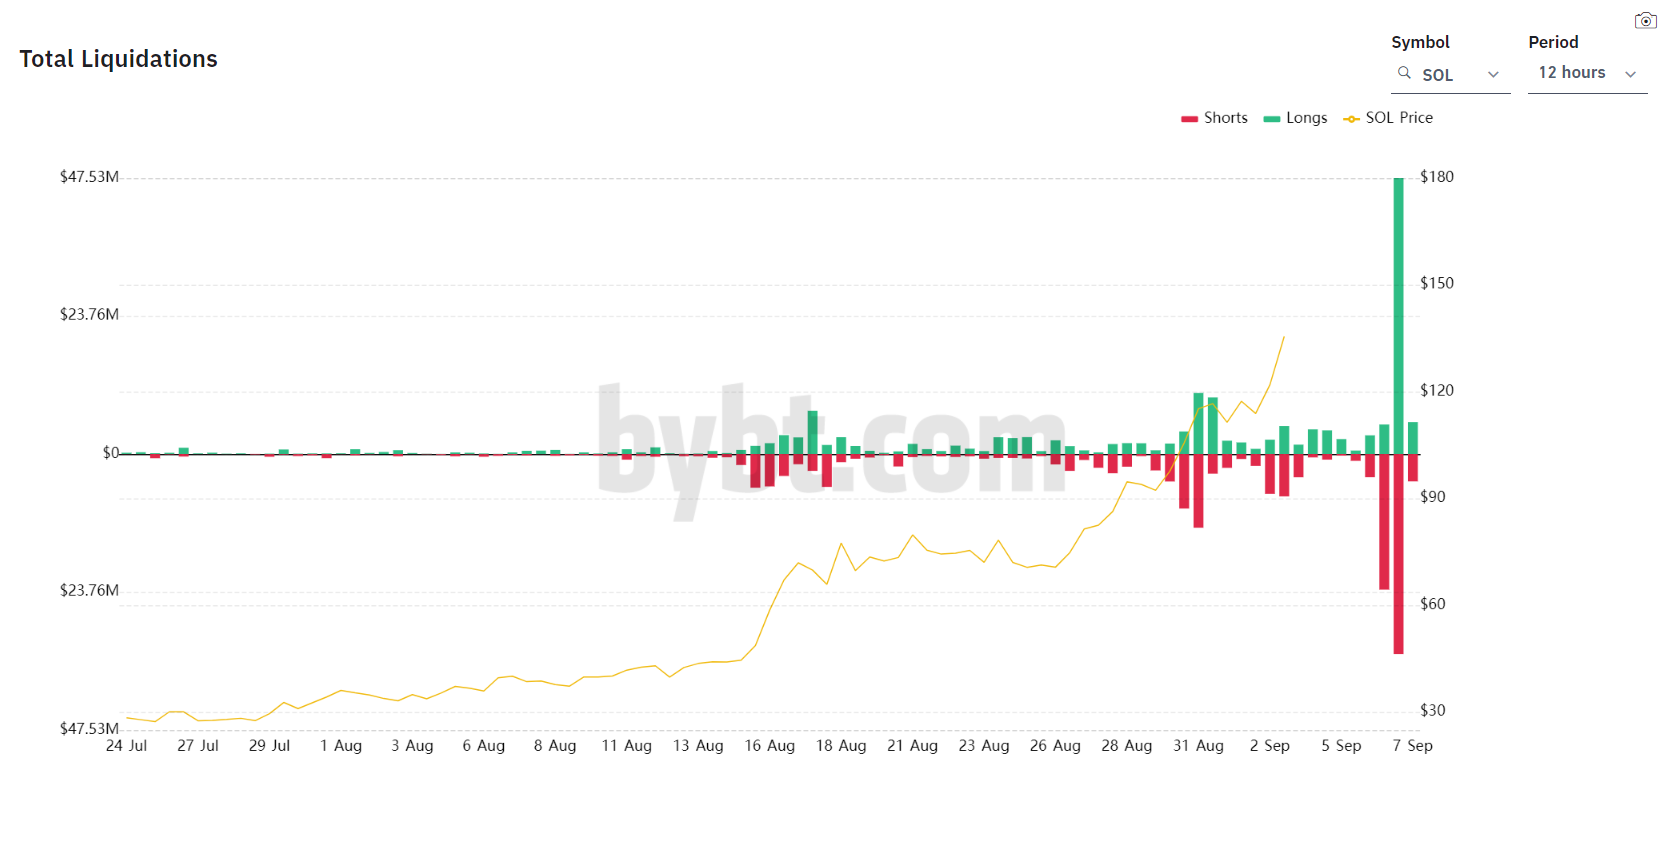Click the 24 Jul date label
Viewport: 1675px width, 843px height.
[x=126, y=746]
